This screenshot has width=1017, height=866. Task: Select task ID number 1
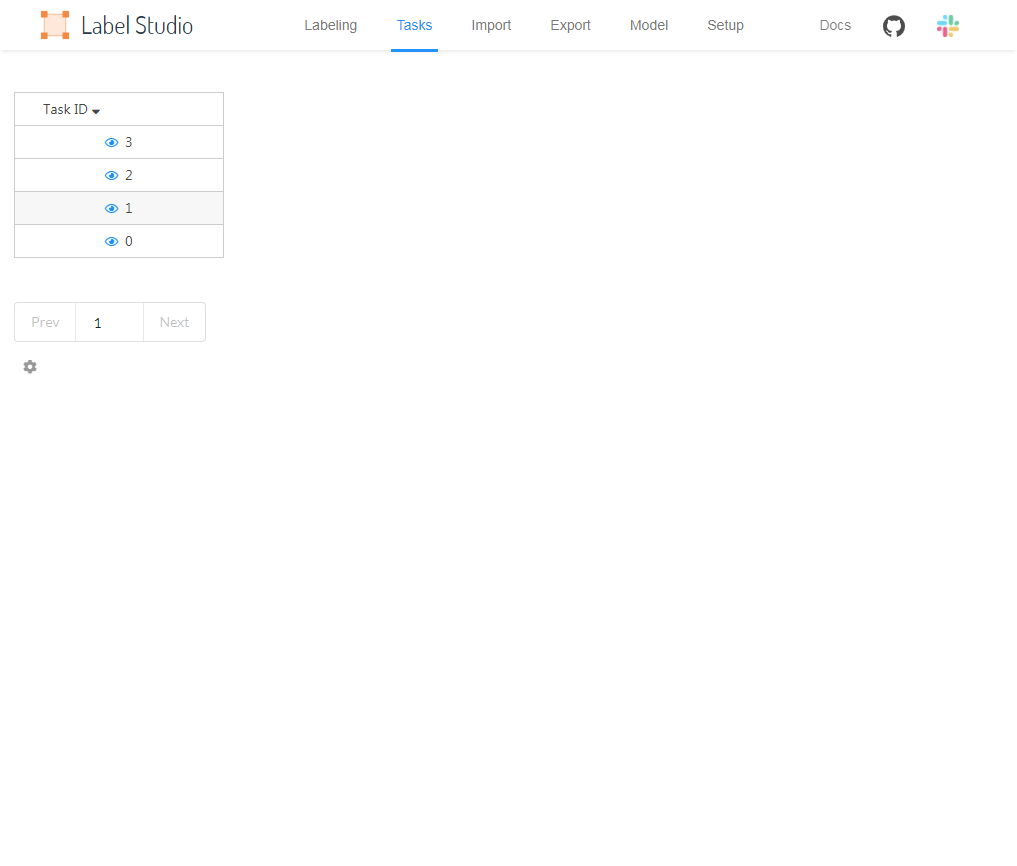(x=128, y=208)
